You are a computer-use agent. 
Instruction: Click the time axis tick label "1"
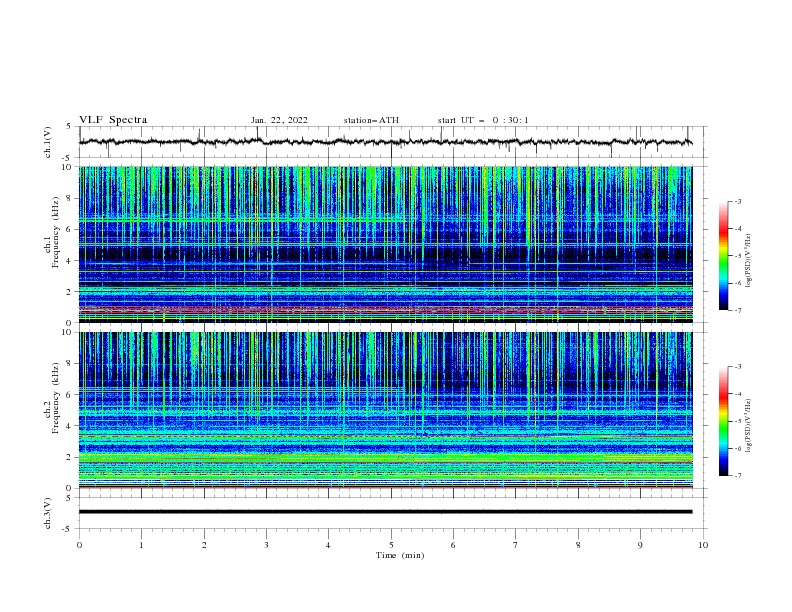[x=142, y=545]
